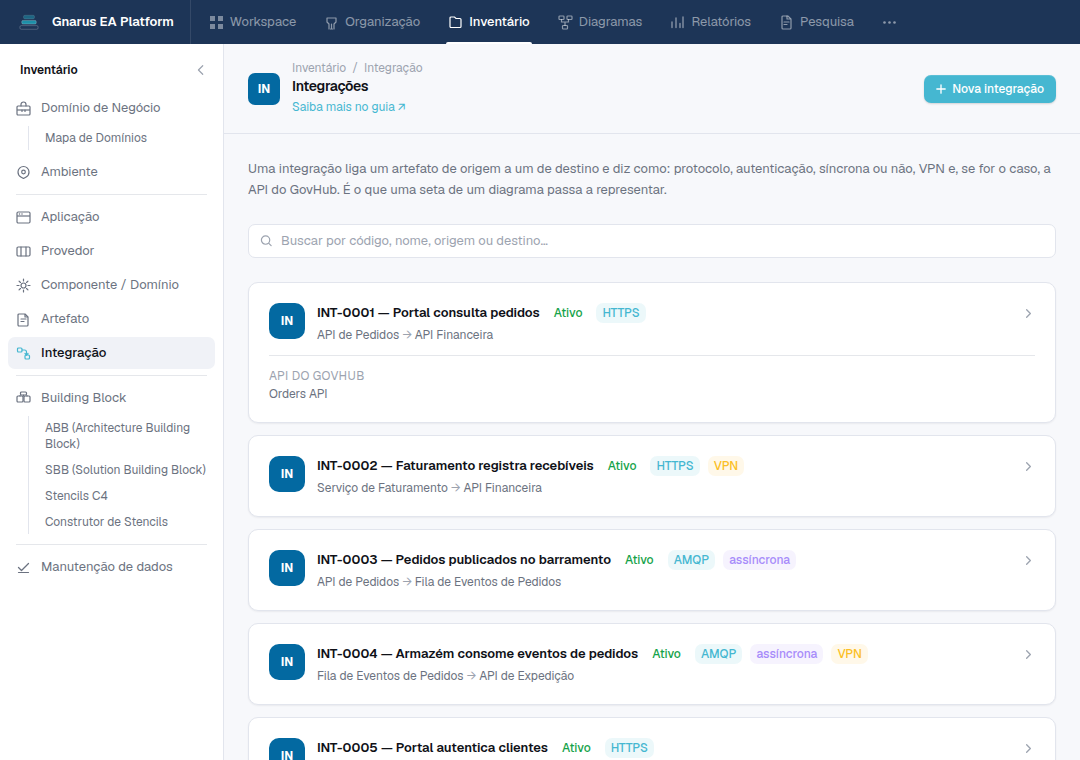Image resolution: width=1080 pixels, height=760 pixels.
Task: Expand INT-0004 with its chevron
Action: click(1028, 655)
